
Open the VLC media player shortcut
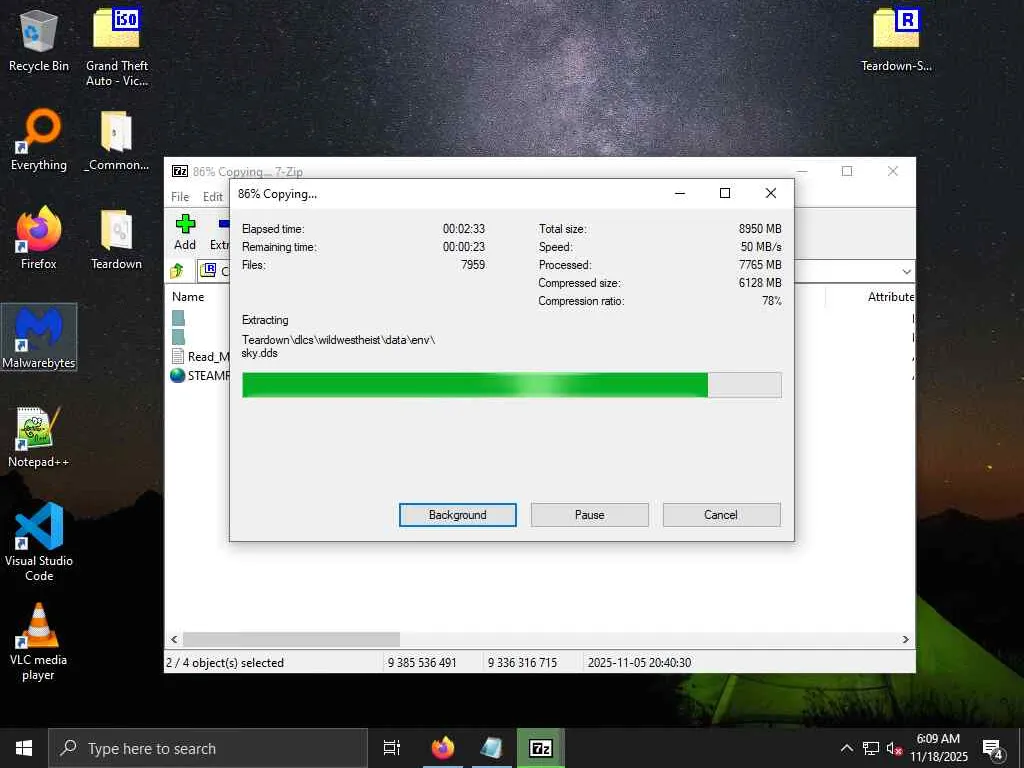click(39, 641)
